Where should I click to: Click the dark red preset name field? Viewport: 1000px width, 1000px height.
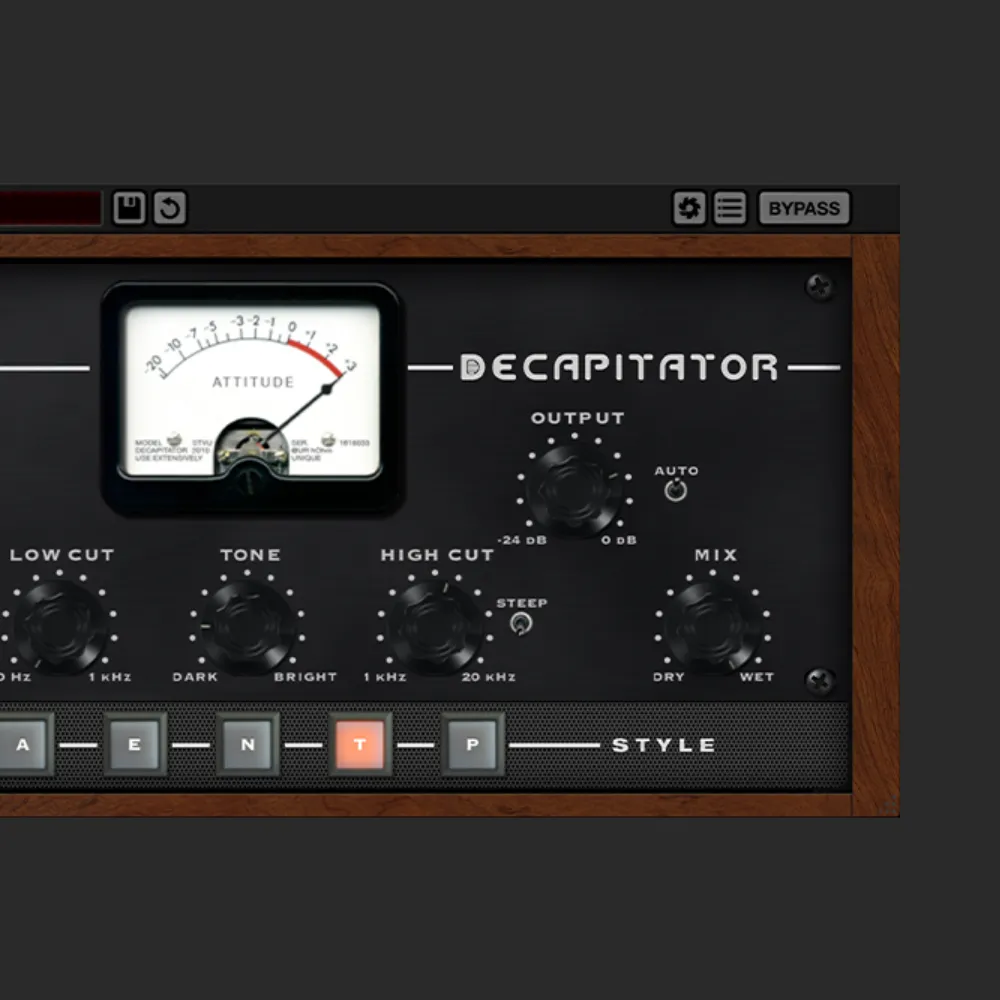click(50, 209)
